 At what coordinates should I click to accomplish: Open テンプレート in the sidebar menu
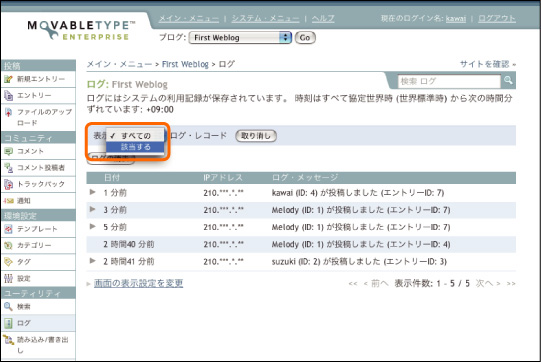click(x=37, y=229)
